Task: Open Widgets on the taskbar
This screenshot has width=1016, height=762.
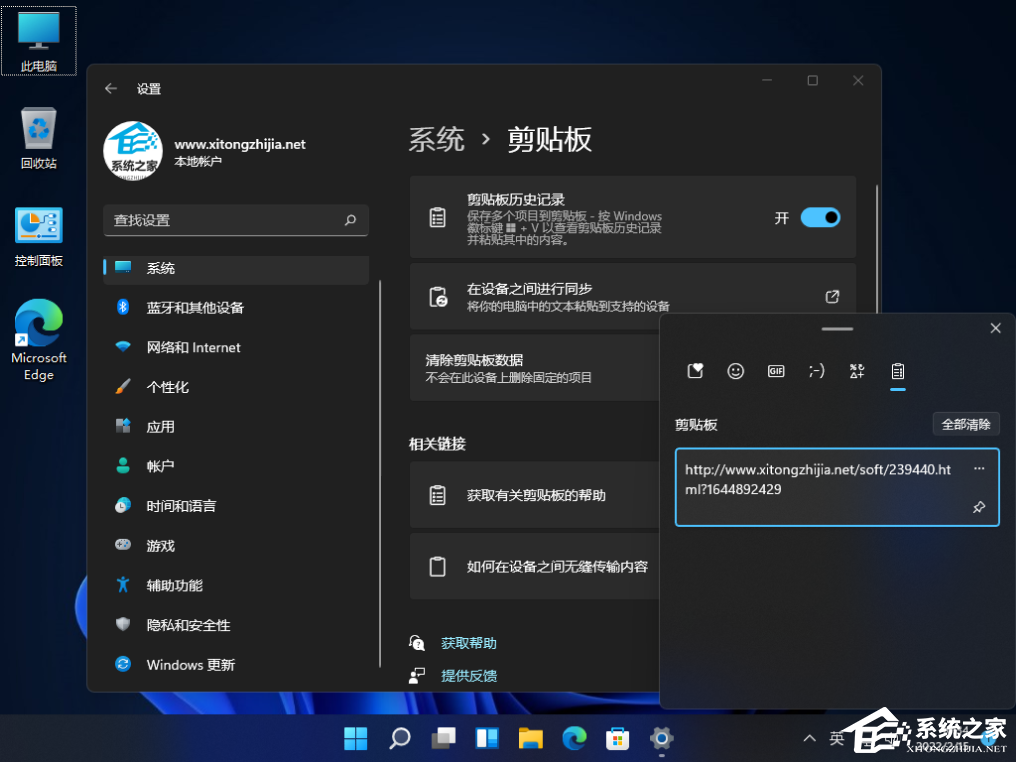Action: 487,738
